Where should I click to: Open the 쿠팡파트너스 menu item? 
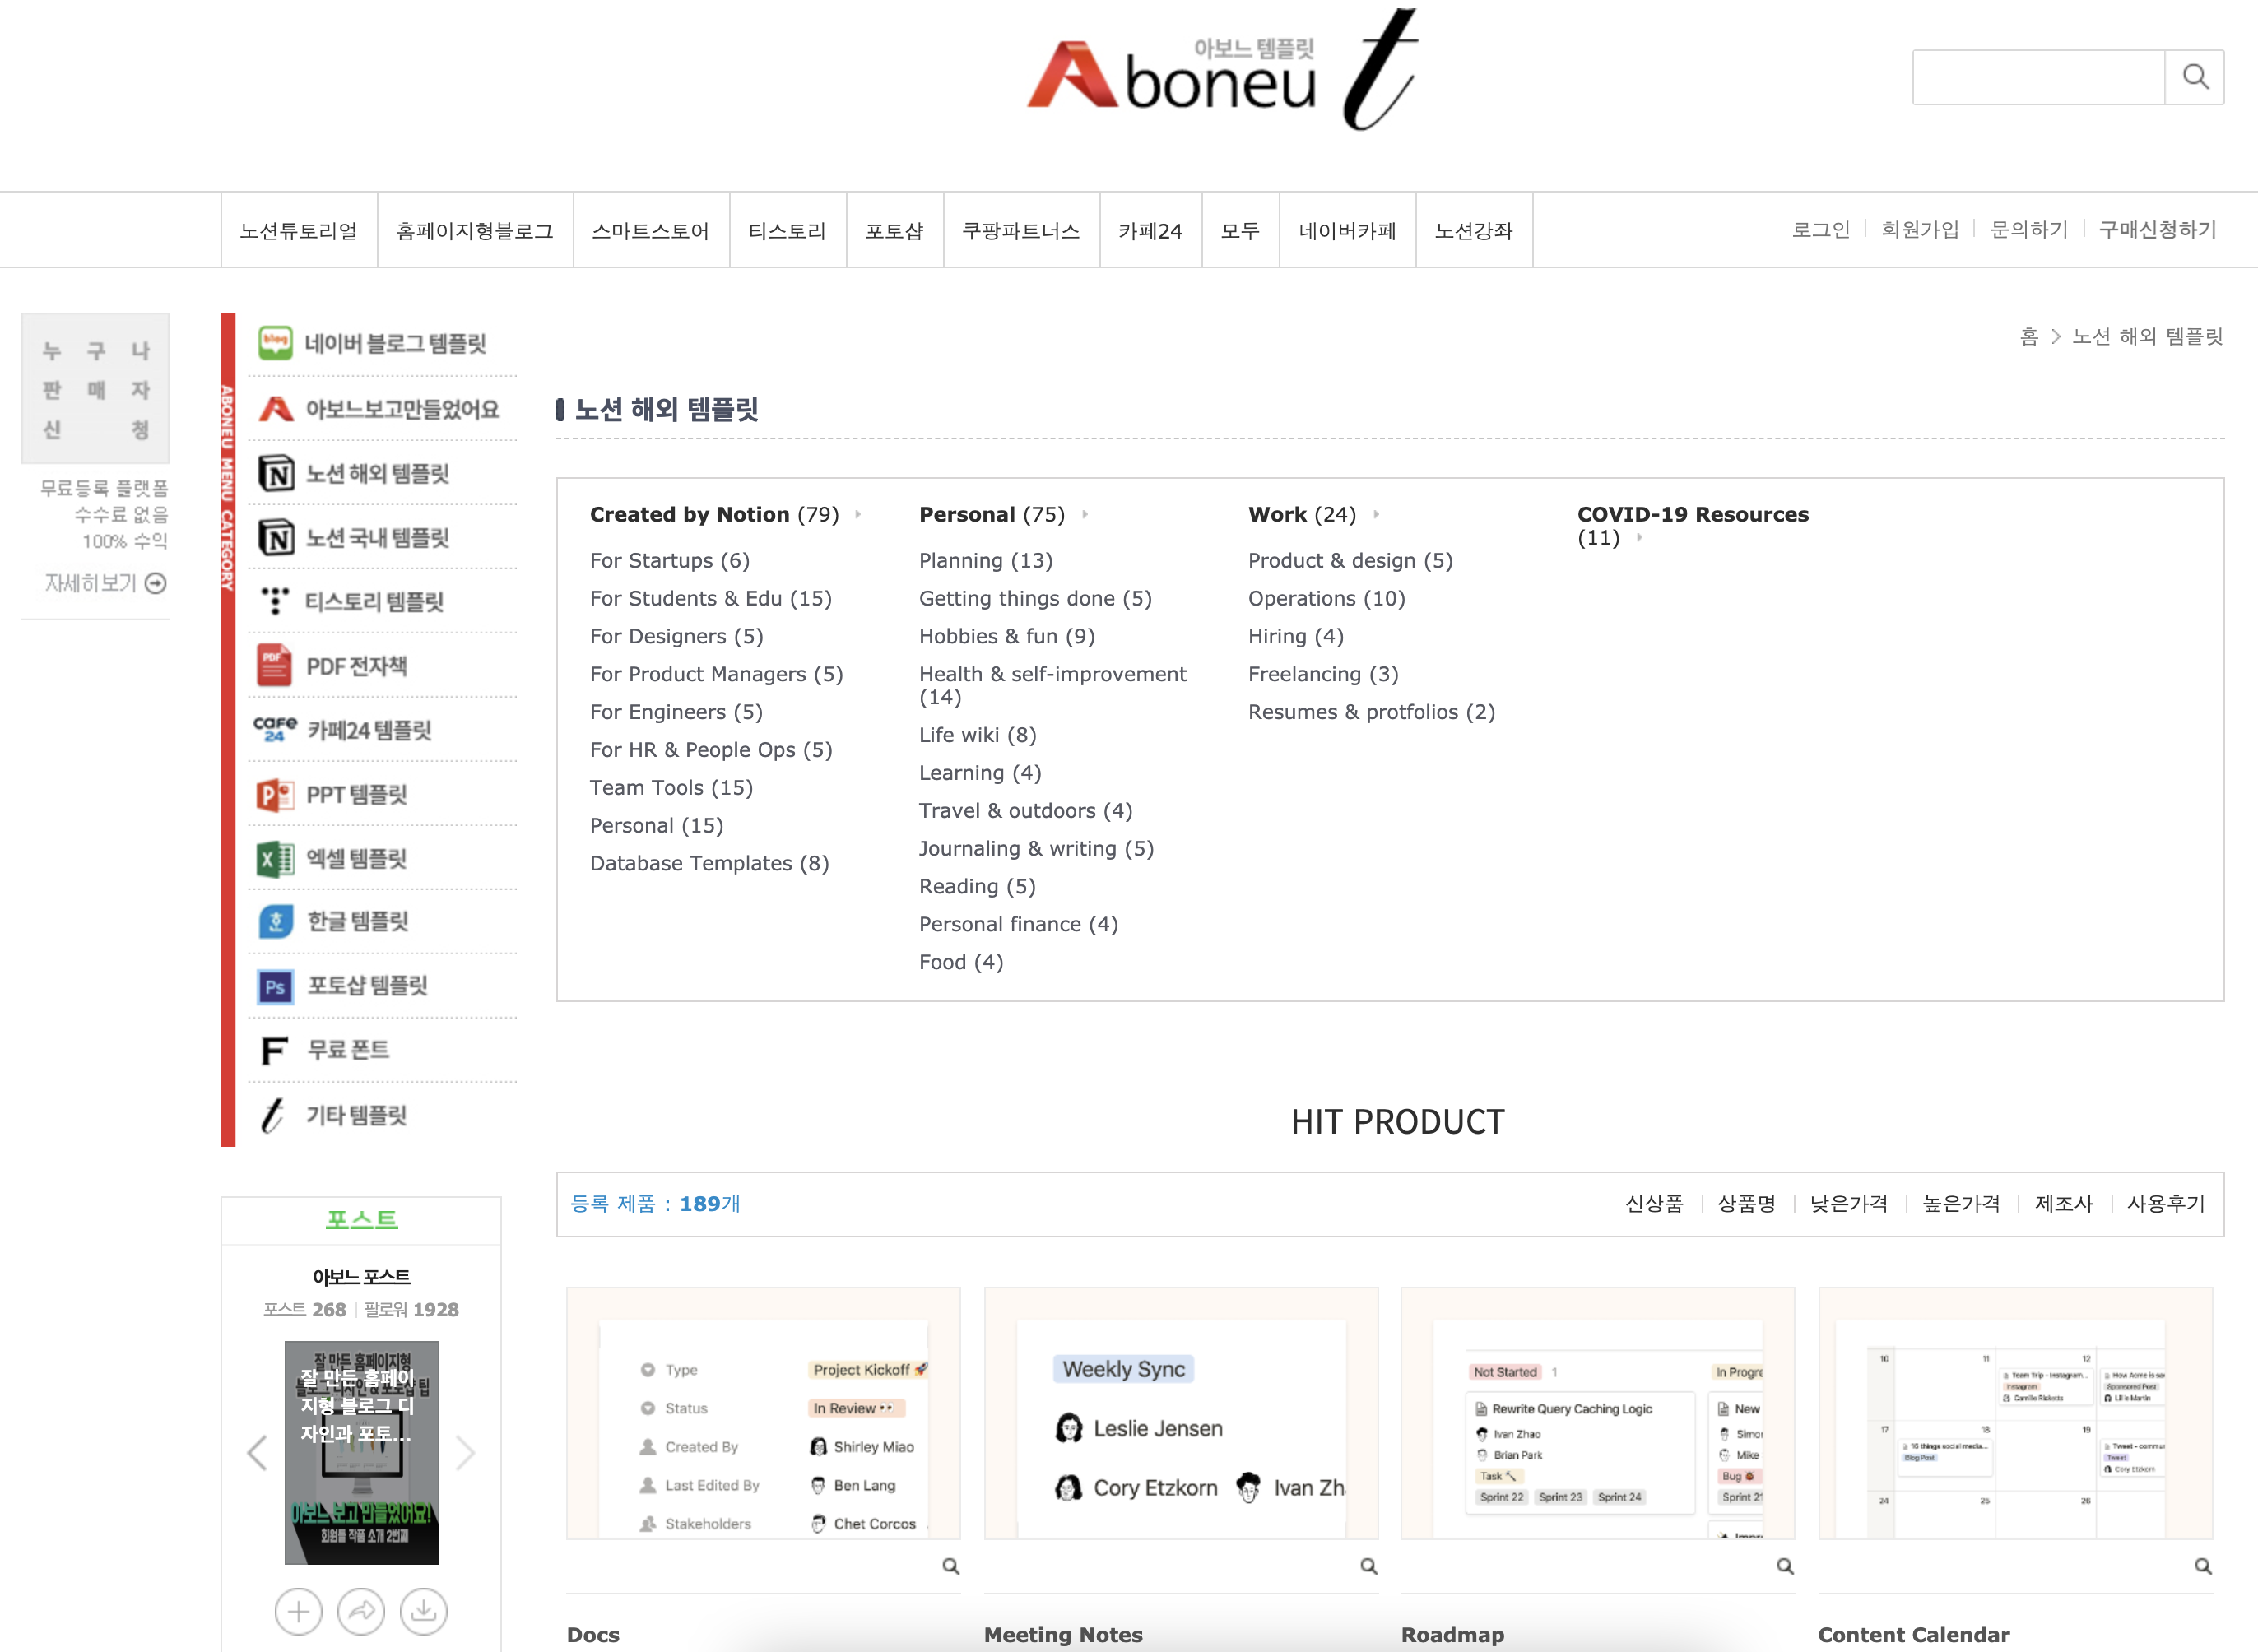pyautogui.click(x=1021, y=231)
